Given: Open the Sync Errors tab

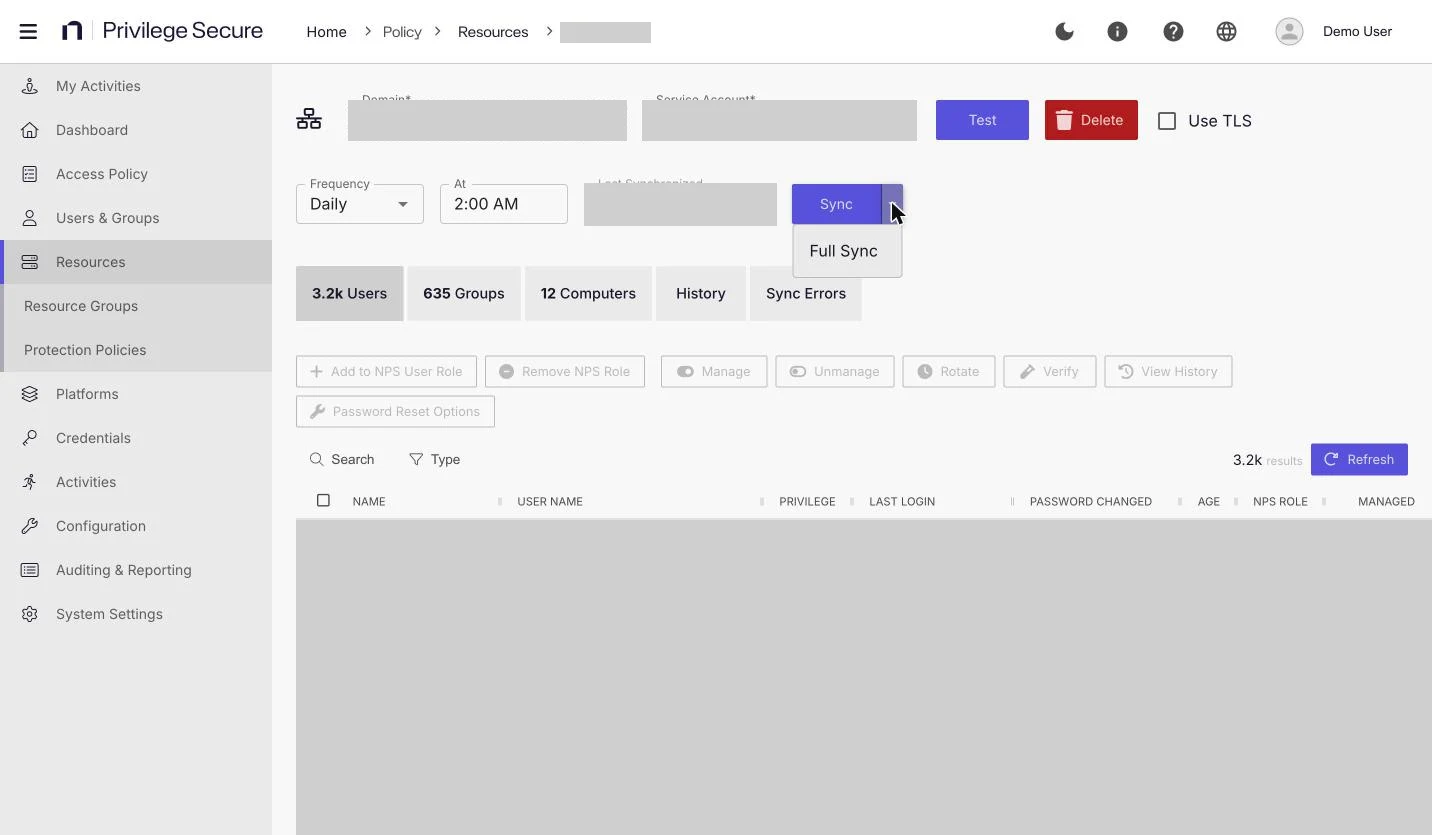Looking at the screenshot, I should [806, 293].
